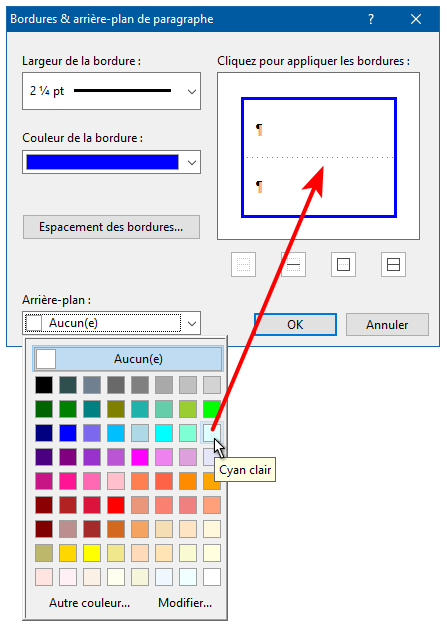Click the Annuler button

387,325
